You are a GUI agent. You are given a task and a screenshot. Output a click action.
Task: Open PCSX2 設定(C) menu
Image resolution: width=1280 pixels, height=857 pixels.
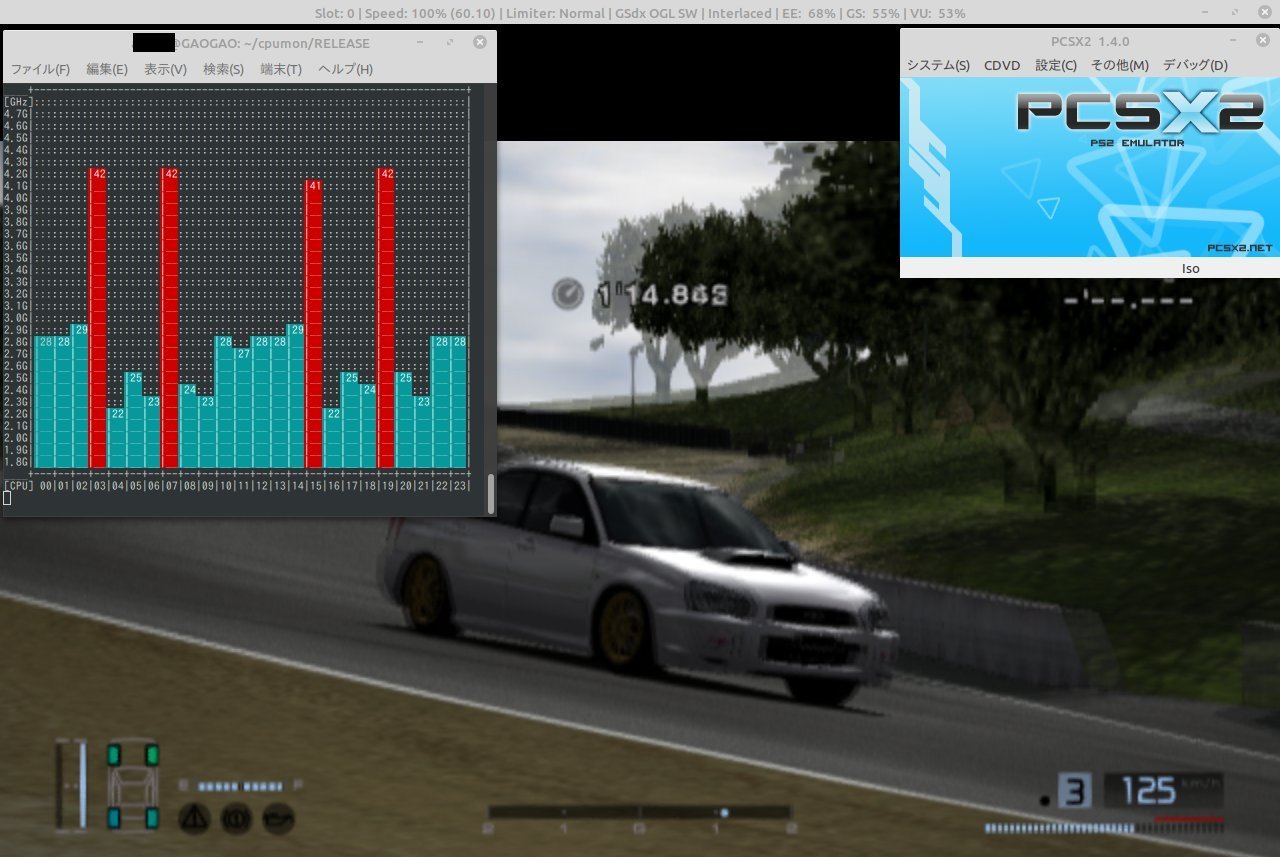(1056, 65)
